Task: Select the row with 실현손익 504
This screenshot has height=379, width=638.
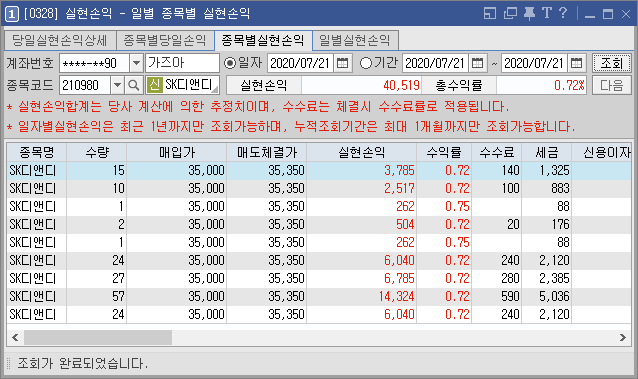Action: pos(319,224)
